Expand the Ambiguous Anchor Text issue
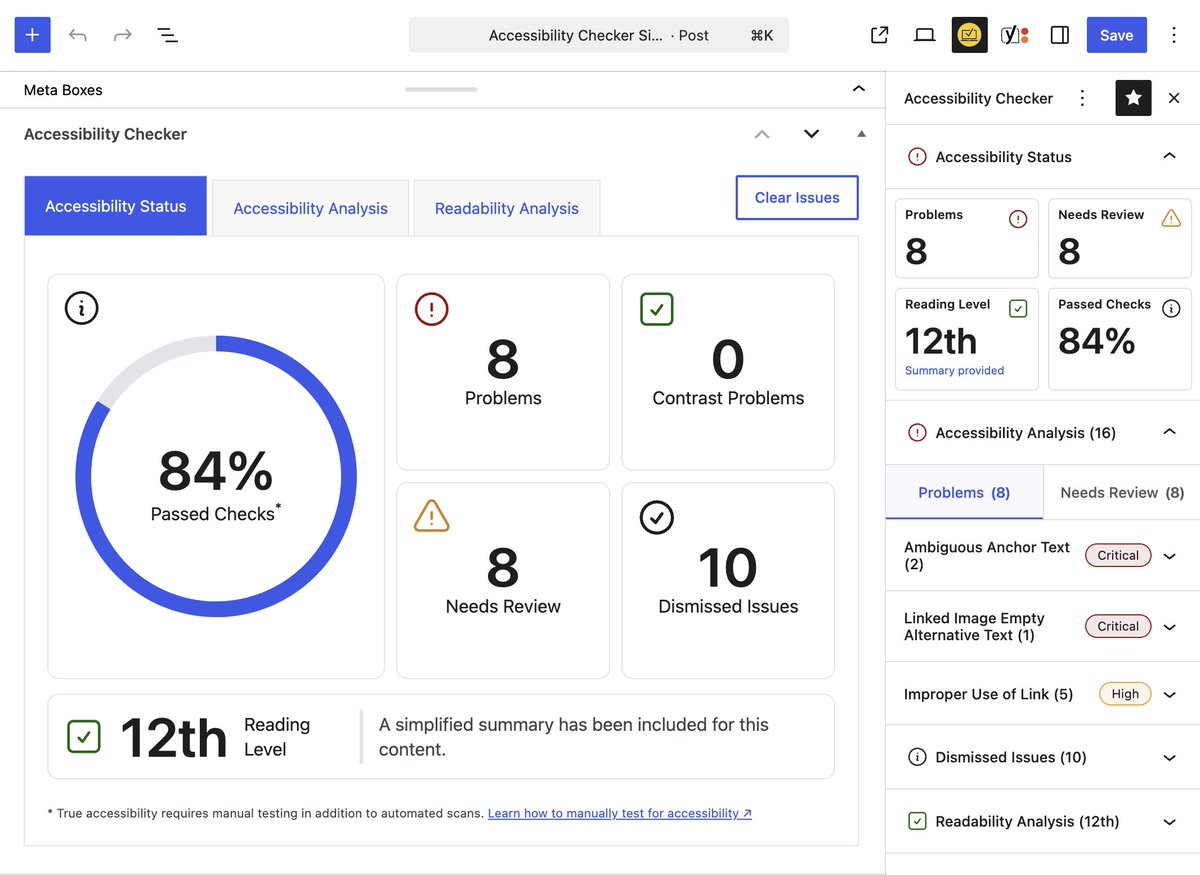This screenshot has width=1200, height=875. pos(1169,556)
